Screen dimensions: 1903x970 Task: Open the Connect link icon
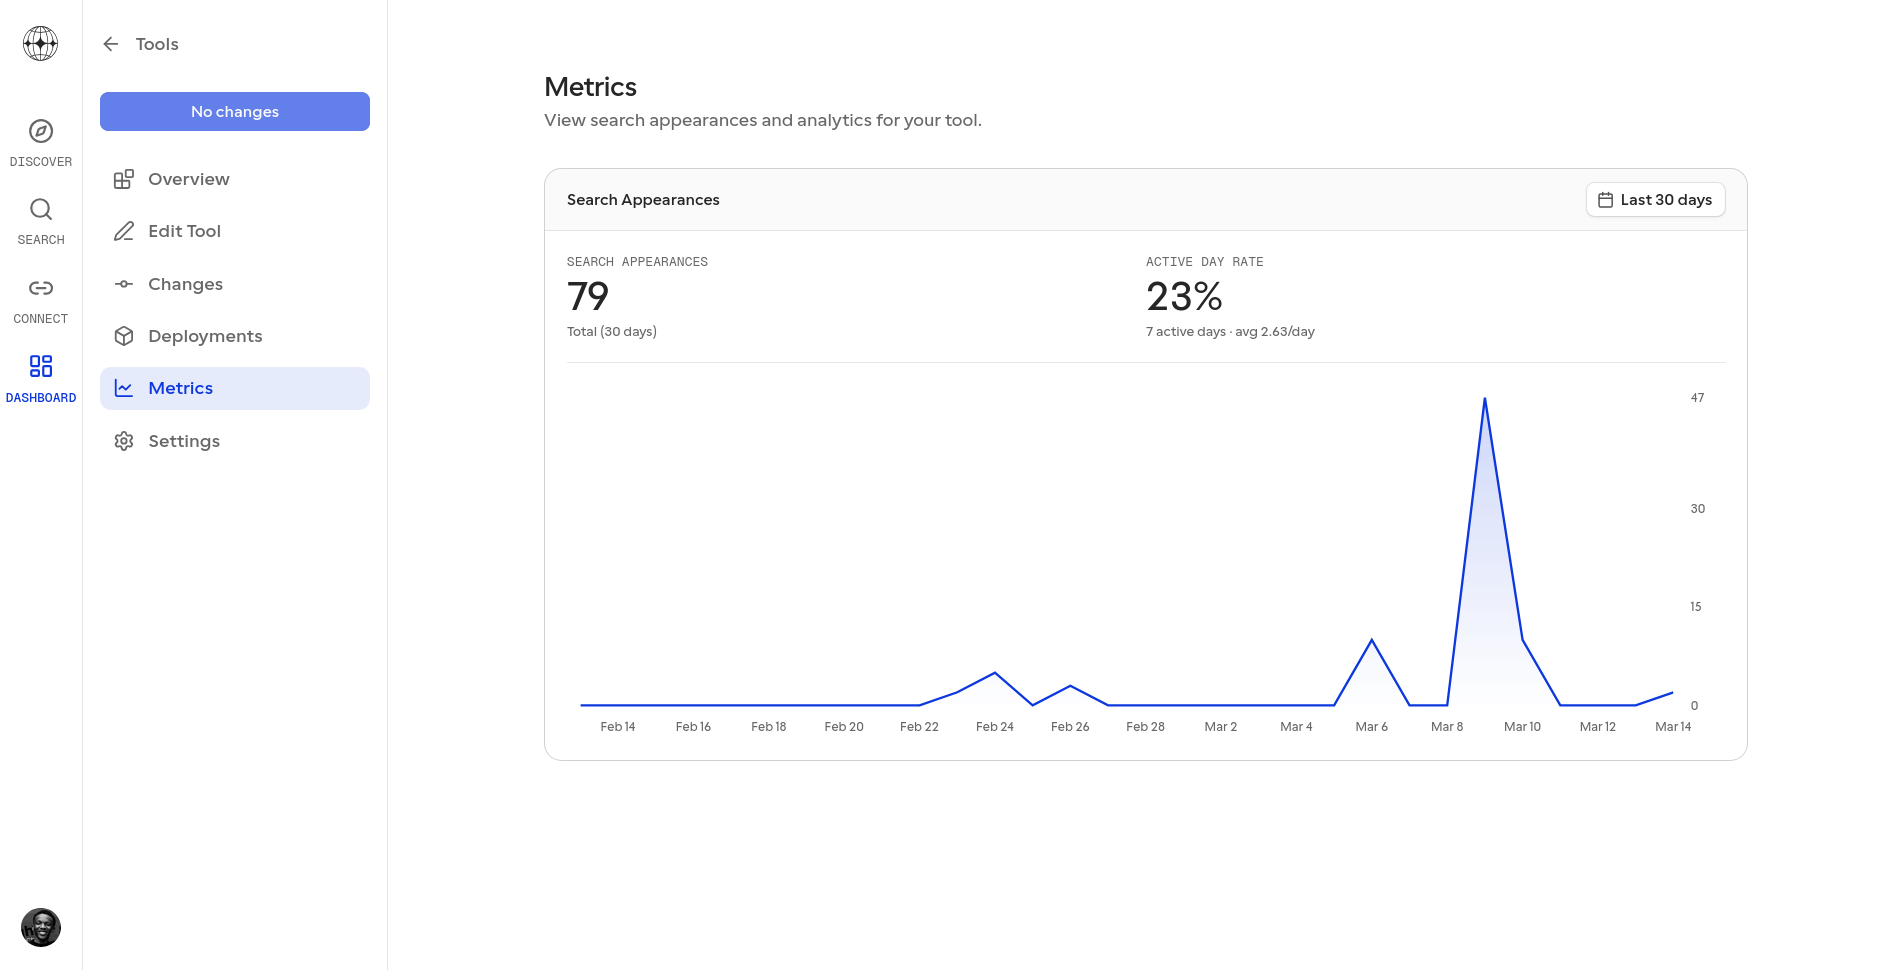coord(41,288)
